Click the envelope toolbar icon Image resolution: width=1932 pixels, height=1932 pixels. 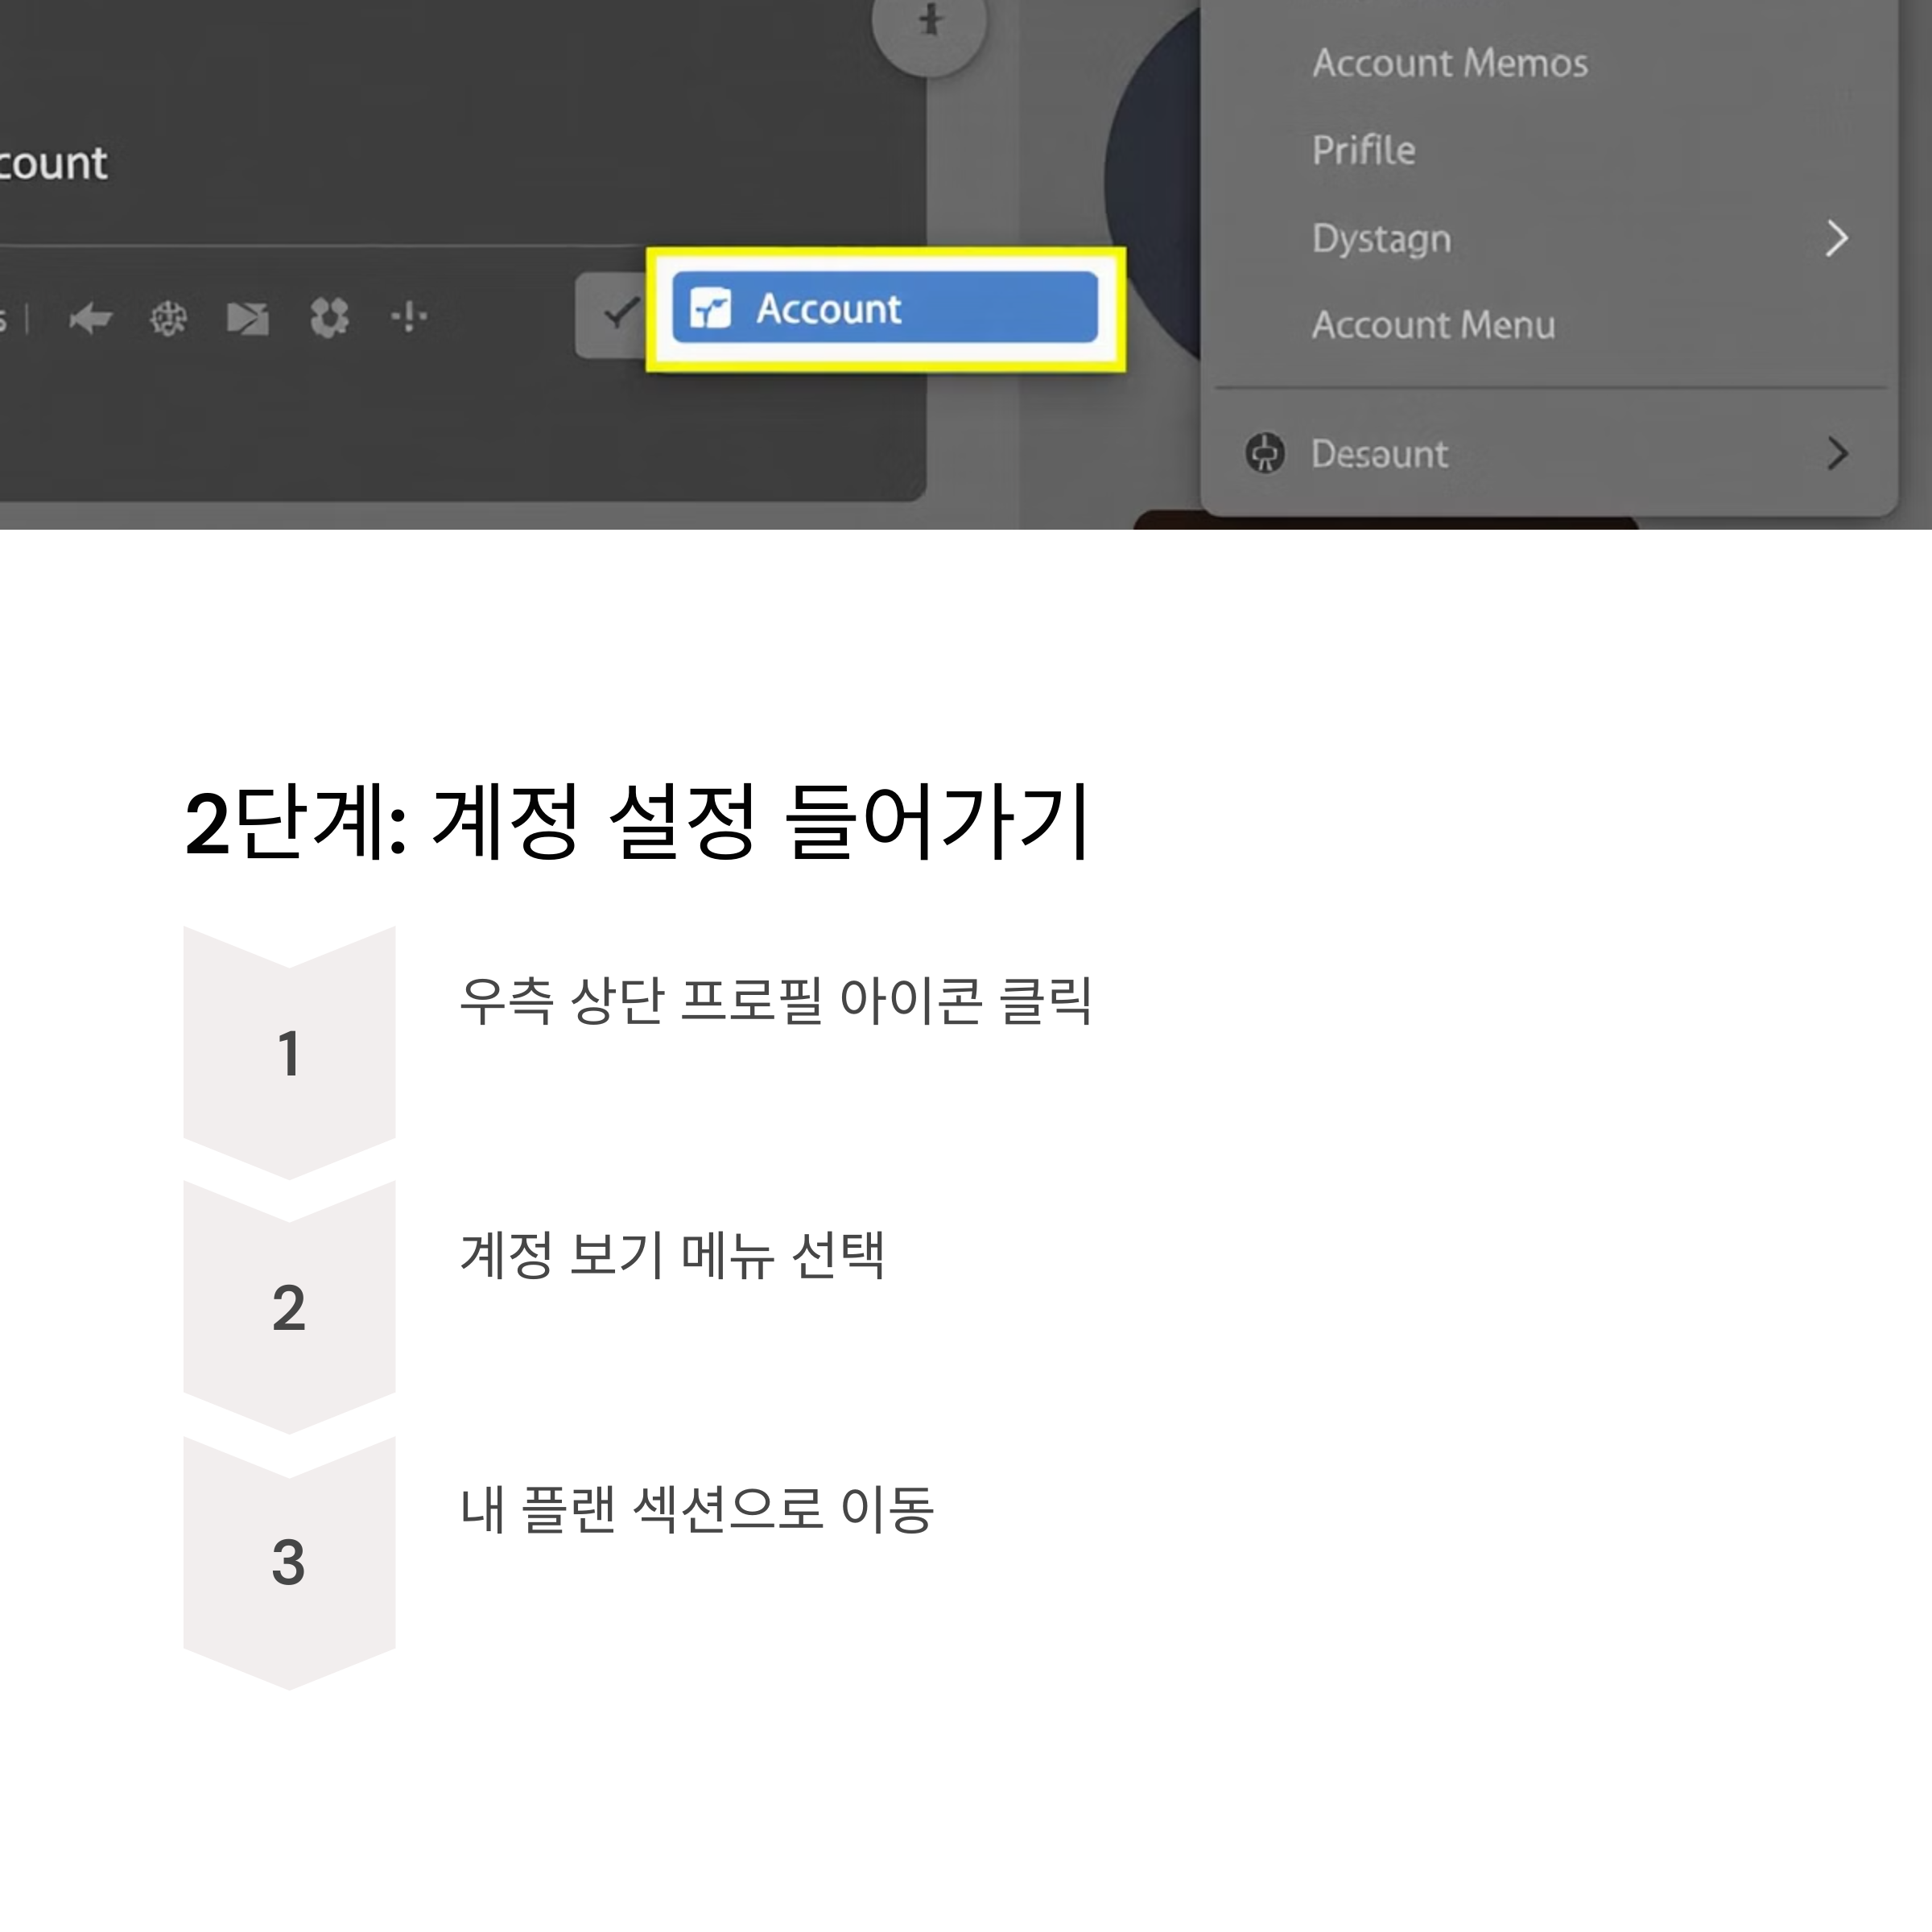(248, 319)
